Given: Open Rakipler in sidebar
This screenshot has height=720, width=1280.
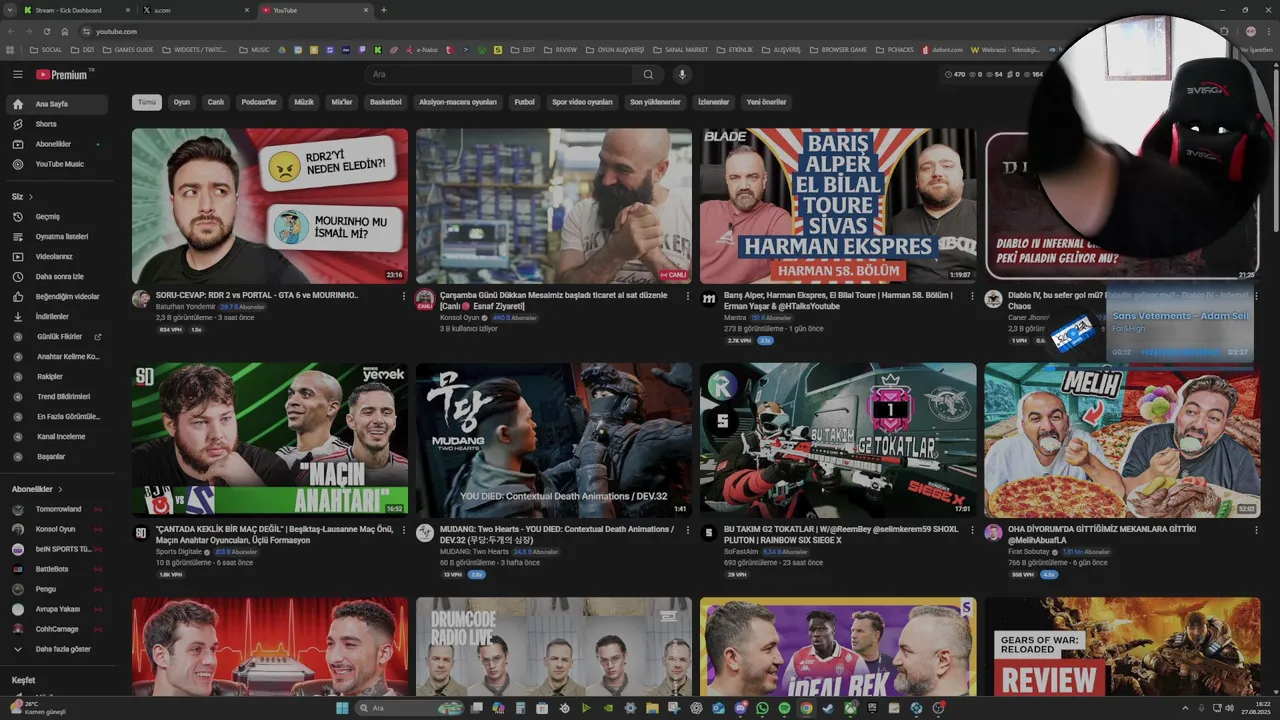Looking at the screenshot, I should point(57,376).
